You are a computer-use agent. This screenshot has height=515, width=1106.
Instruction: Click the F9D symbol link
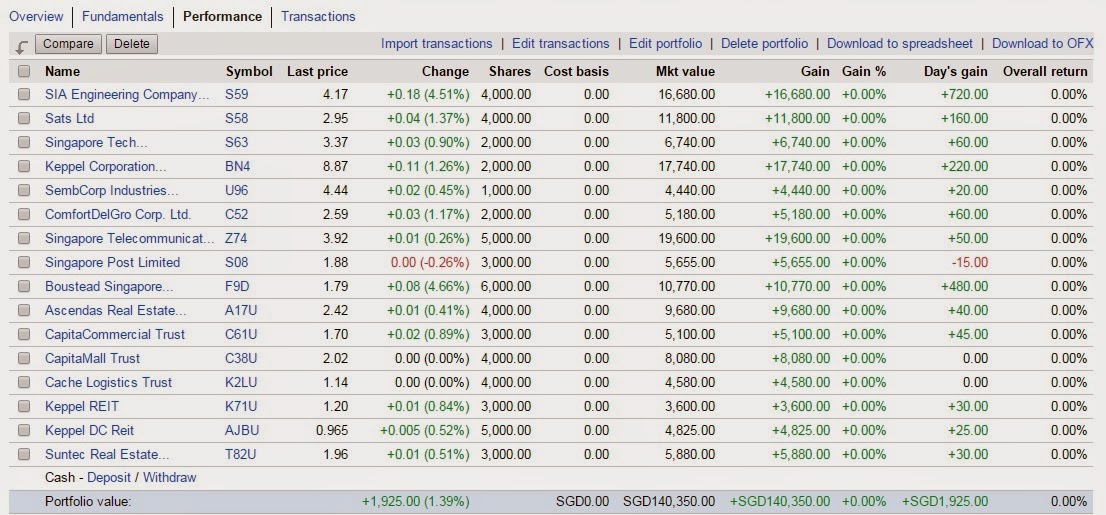[x=238, y=286]
